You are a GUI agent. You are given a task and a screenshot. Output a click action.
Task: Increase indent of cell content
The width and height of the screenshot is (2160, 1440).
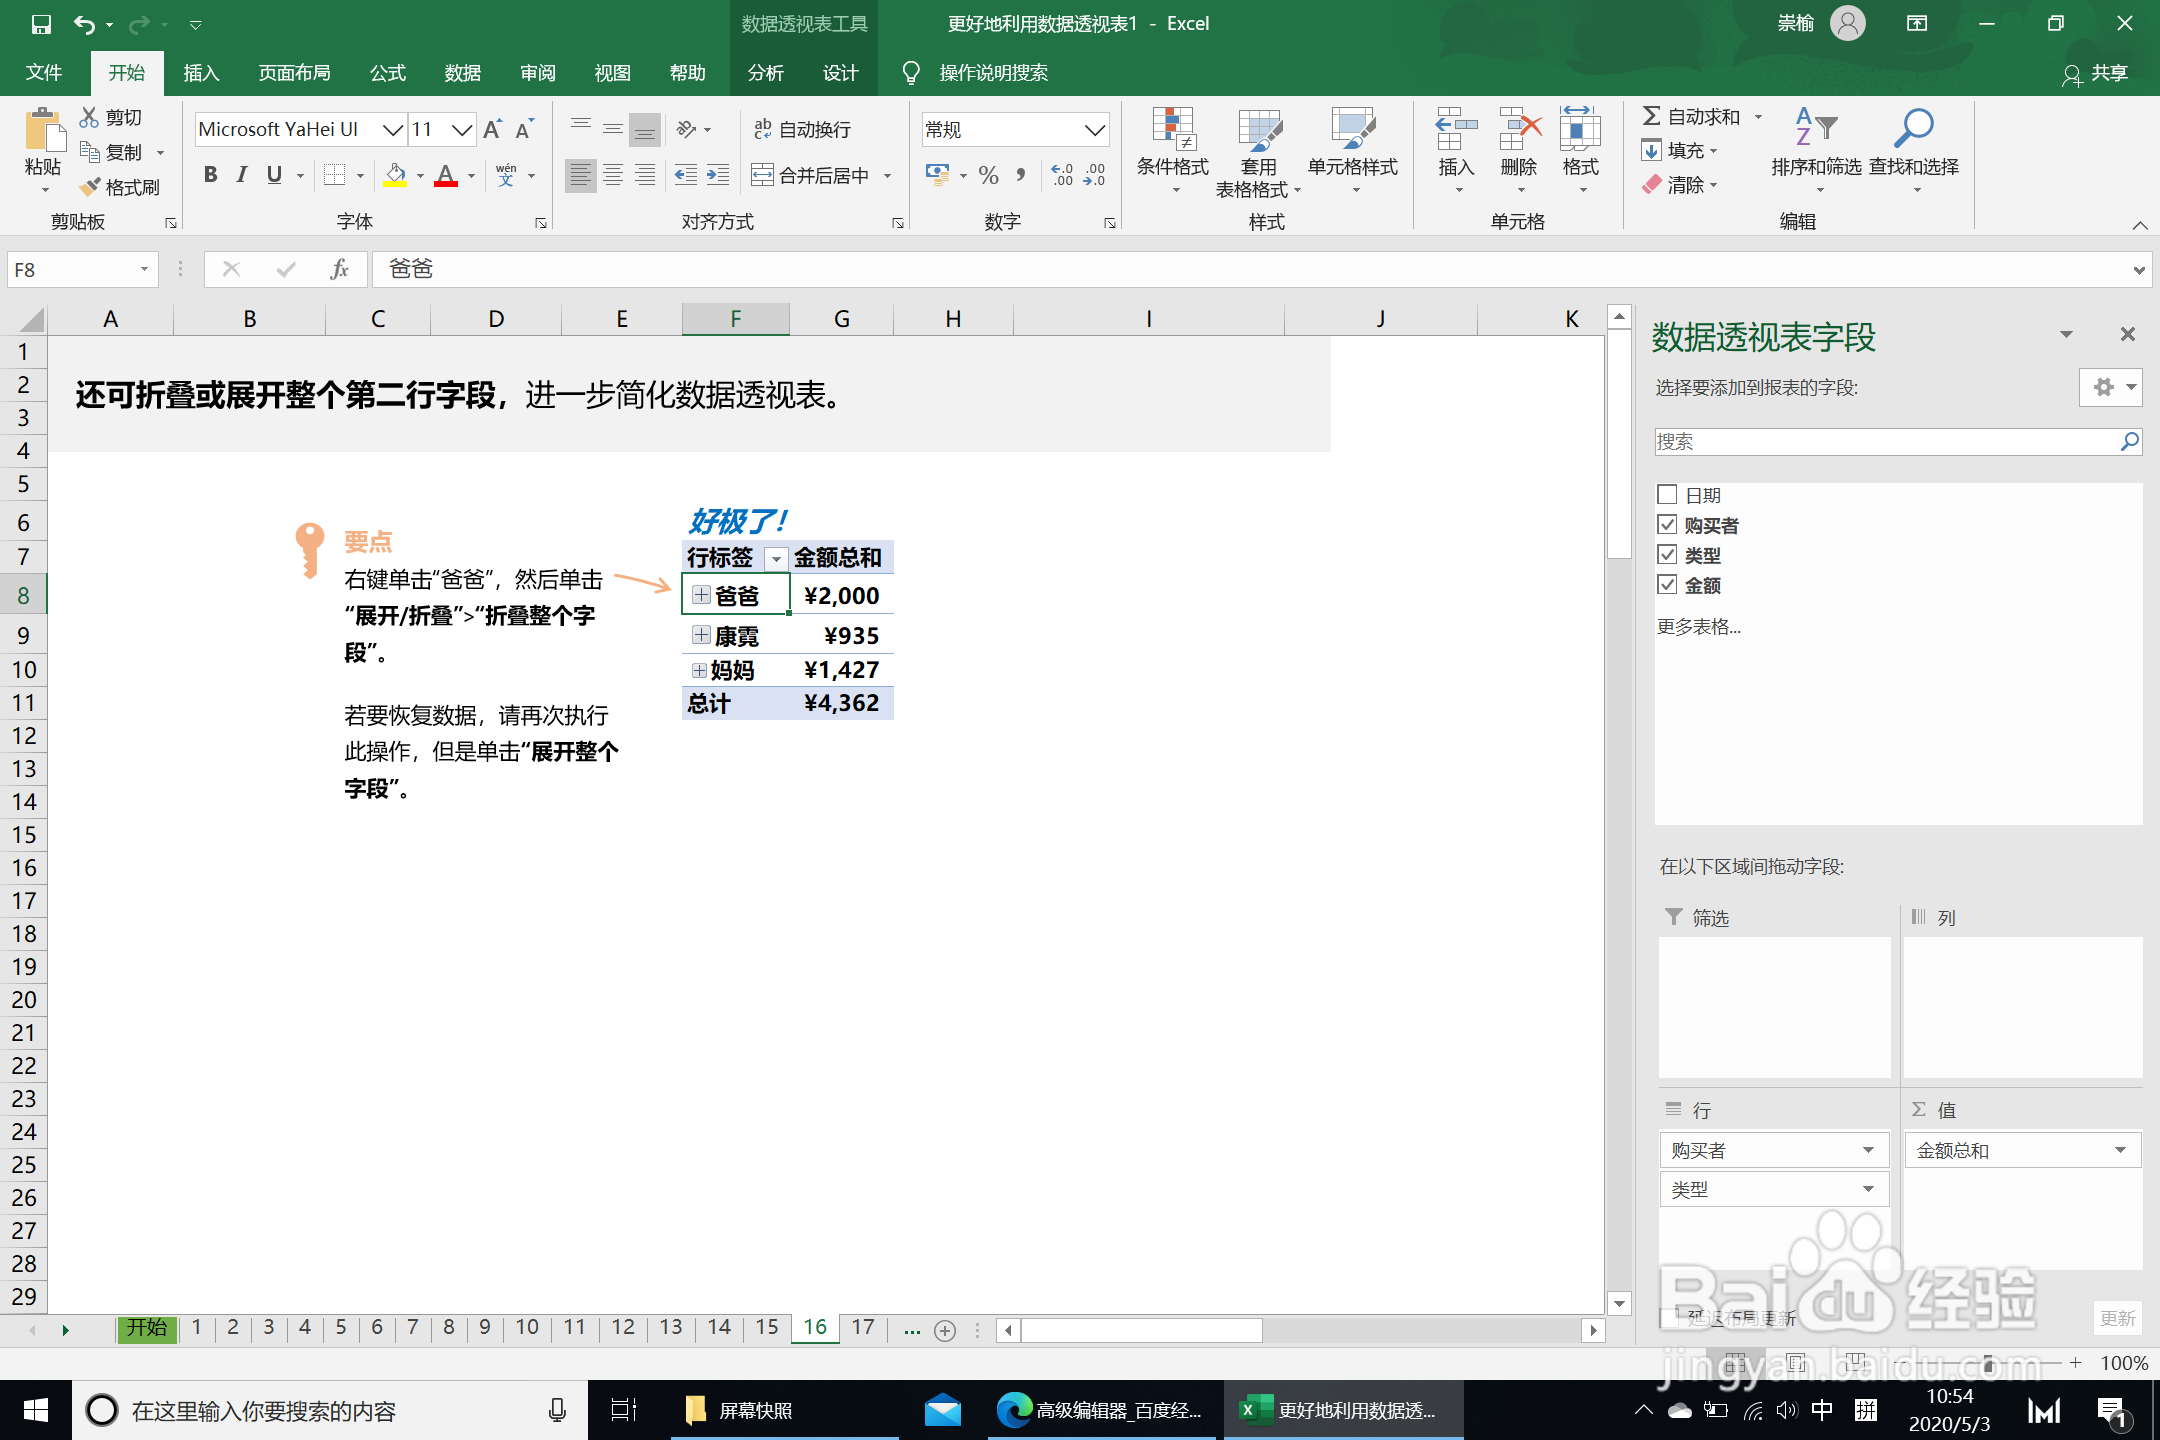tap(718, 175)
